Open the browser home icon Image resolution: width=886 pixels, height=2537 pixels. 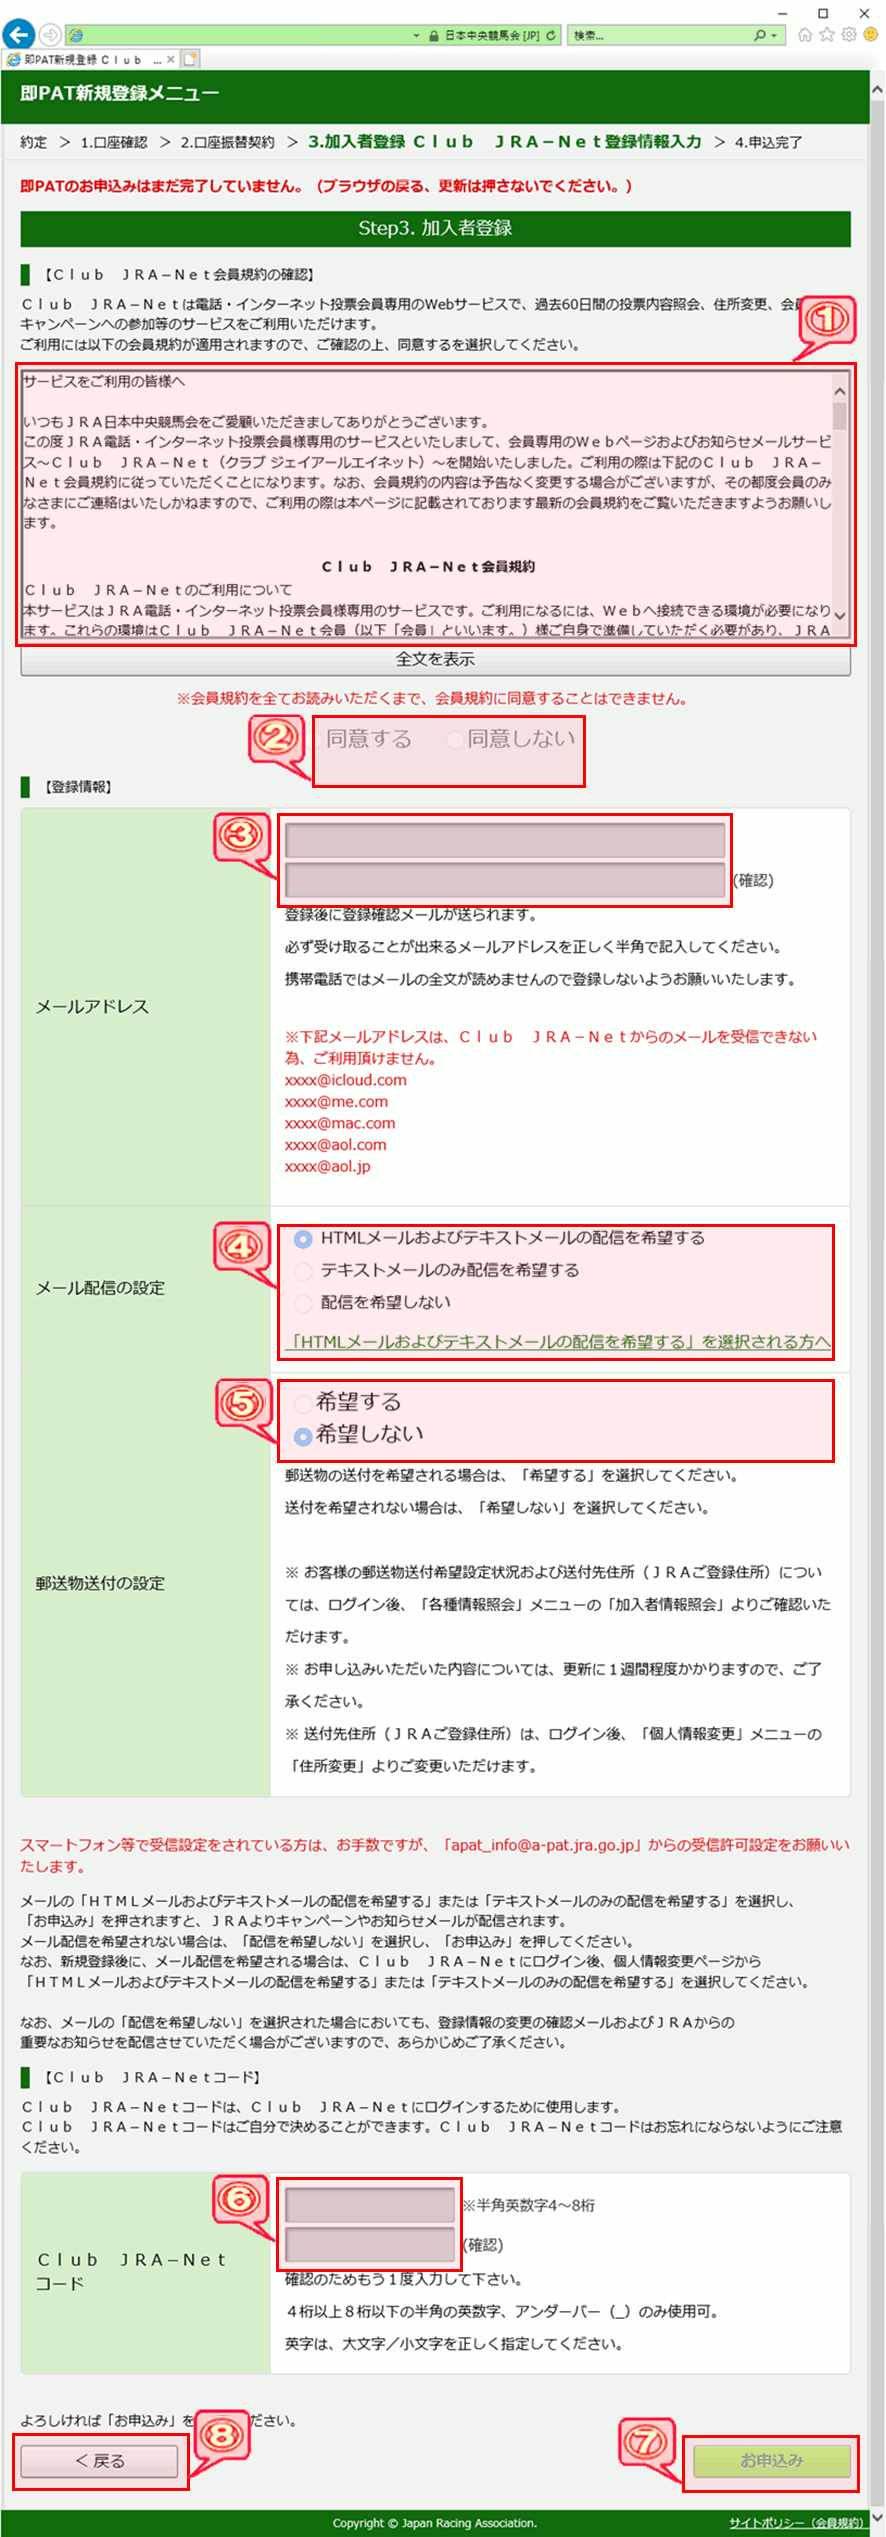tap(805, 35)
